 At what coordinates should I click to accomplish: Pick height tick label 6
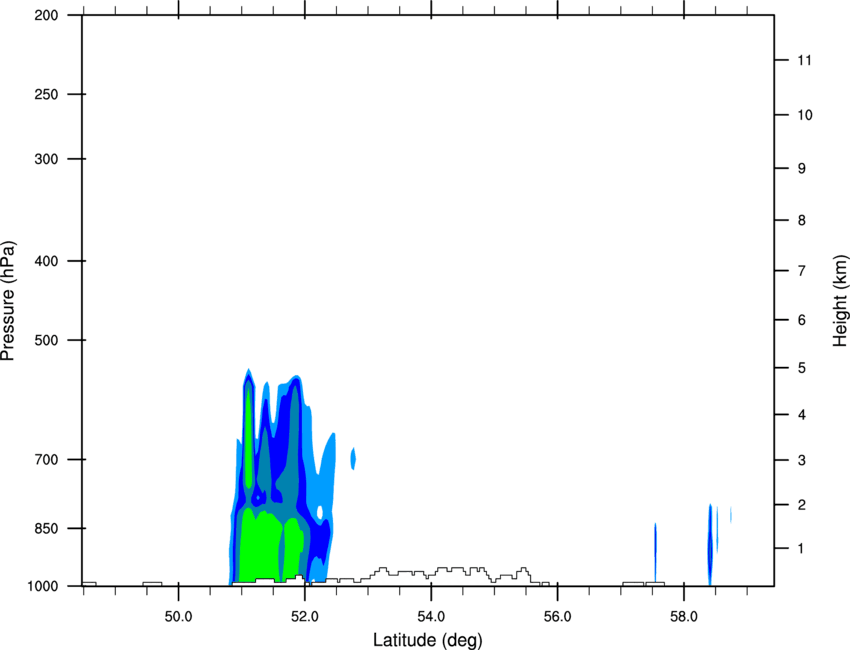802,320
